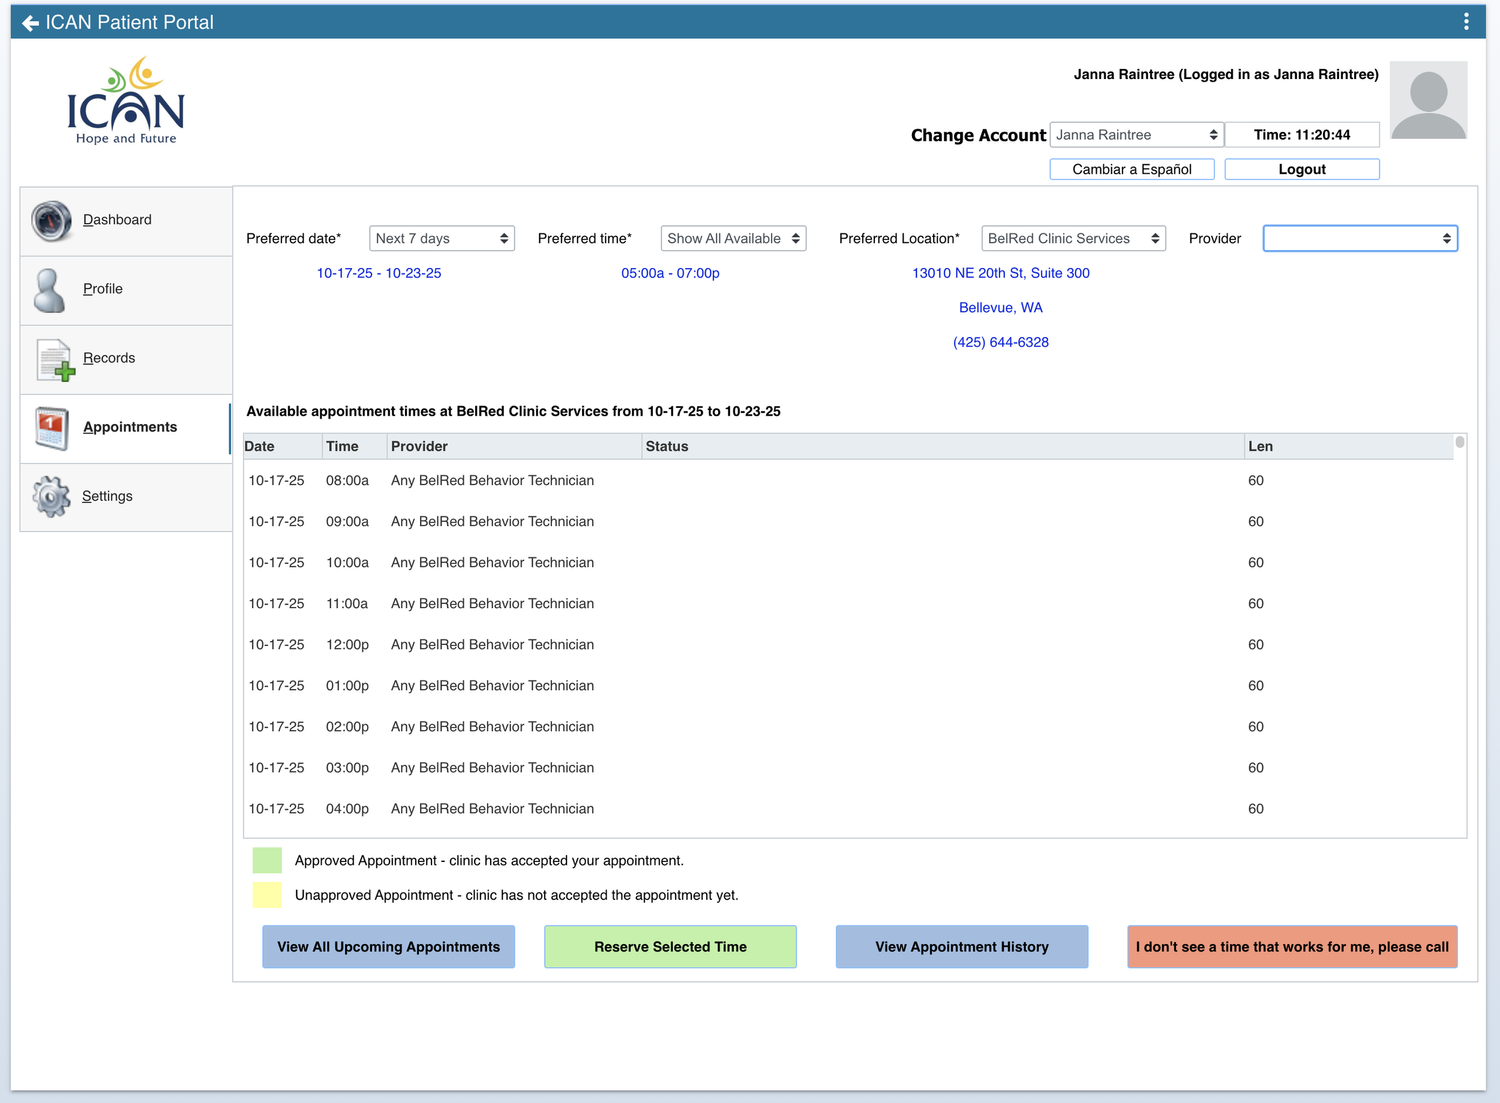Click the profile avatar placeholder image
The image size is (1500, 1103).
[1428, 100]
